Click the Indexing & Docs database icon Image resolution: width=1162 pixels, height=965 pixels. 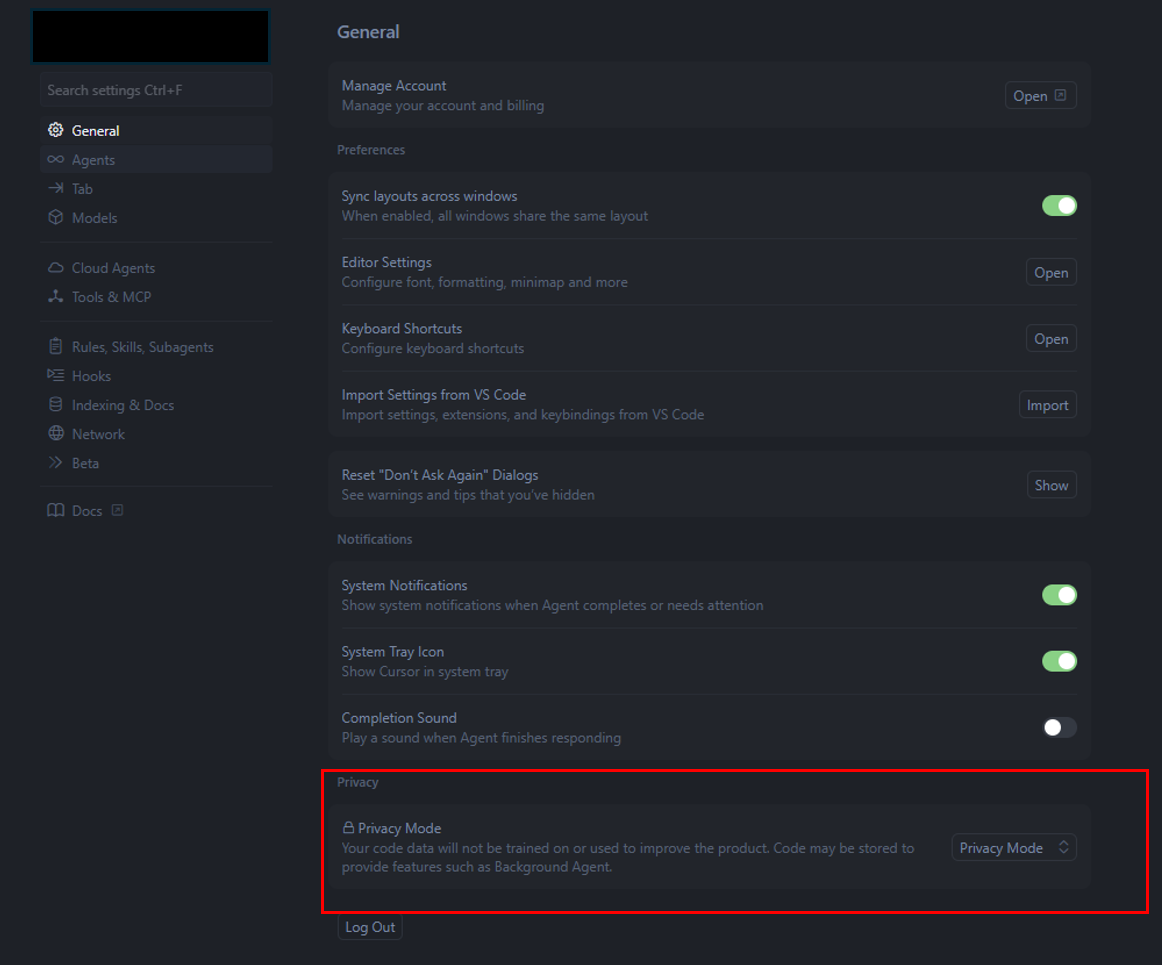click(x=56, y=405)
